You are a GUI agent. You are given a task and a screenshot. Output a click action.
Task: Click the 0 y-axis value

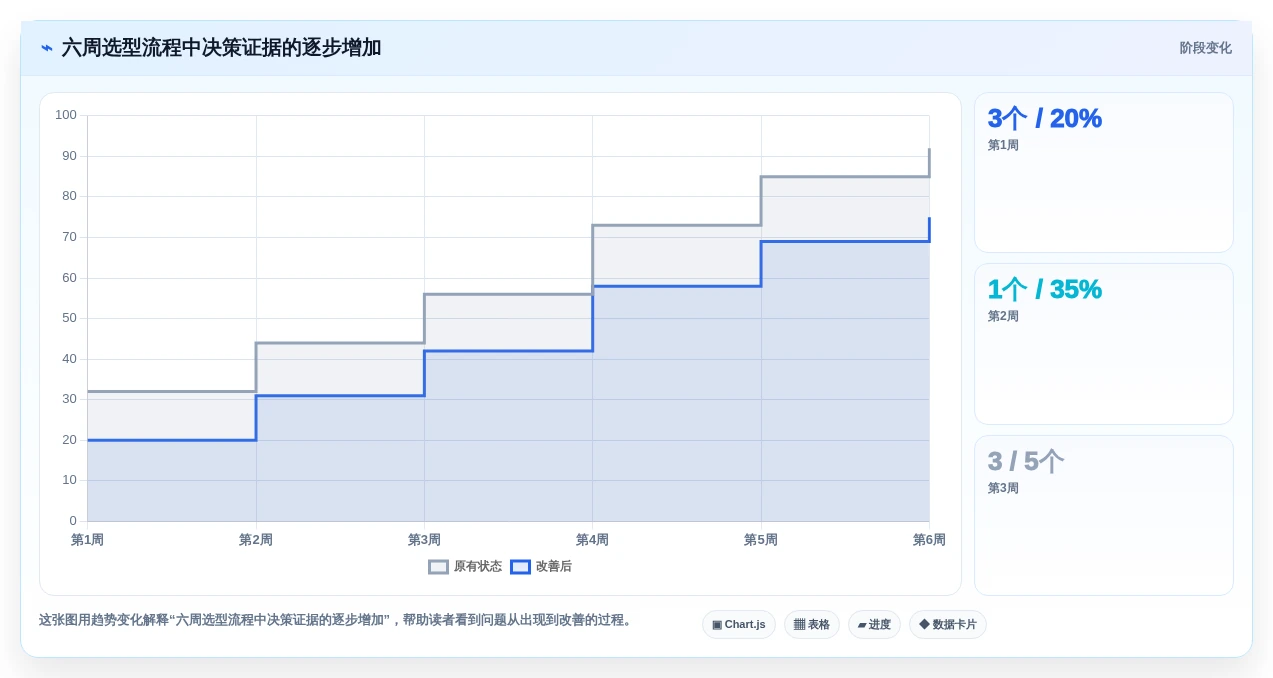point(73,521)
